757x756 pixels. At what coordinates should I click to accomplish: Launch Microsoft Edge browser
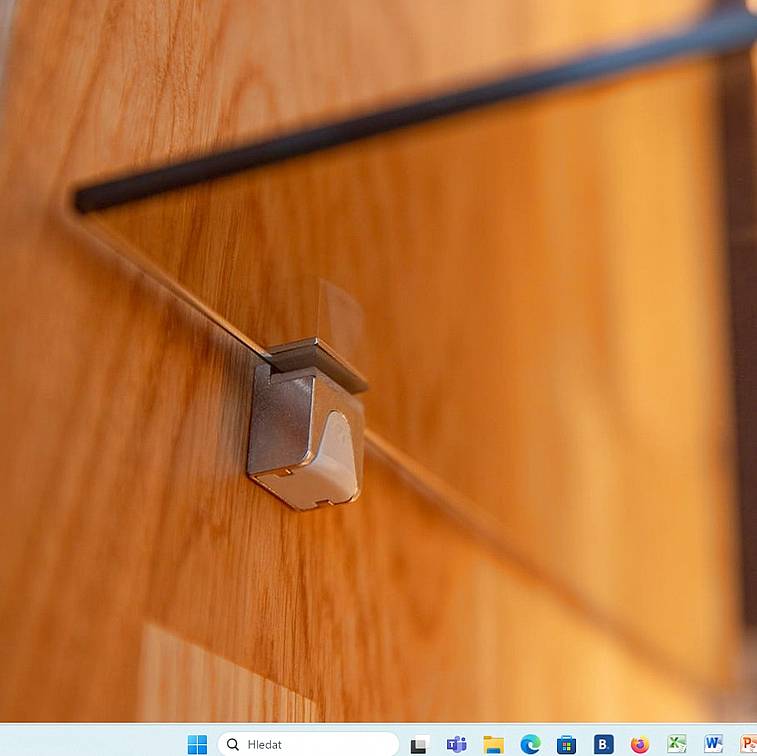(x=530, y=744)
